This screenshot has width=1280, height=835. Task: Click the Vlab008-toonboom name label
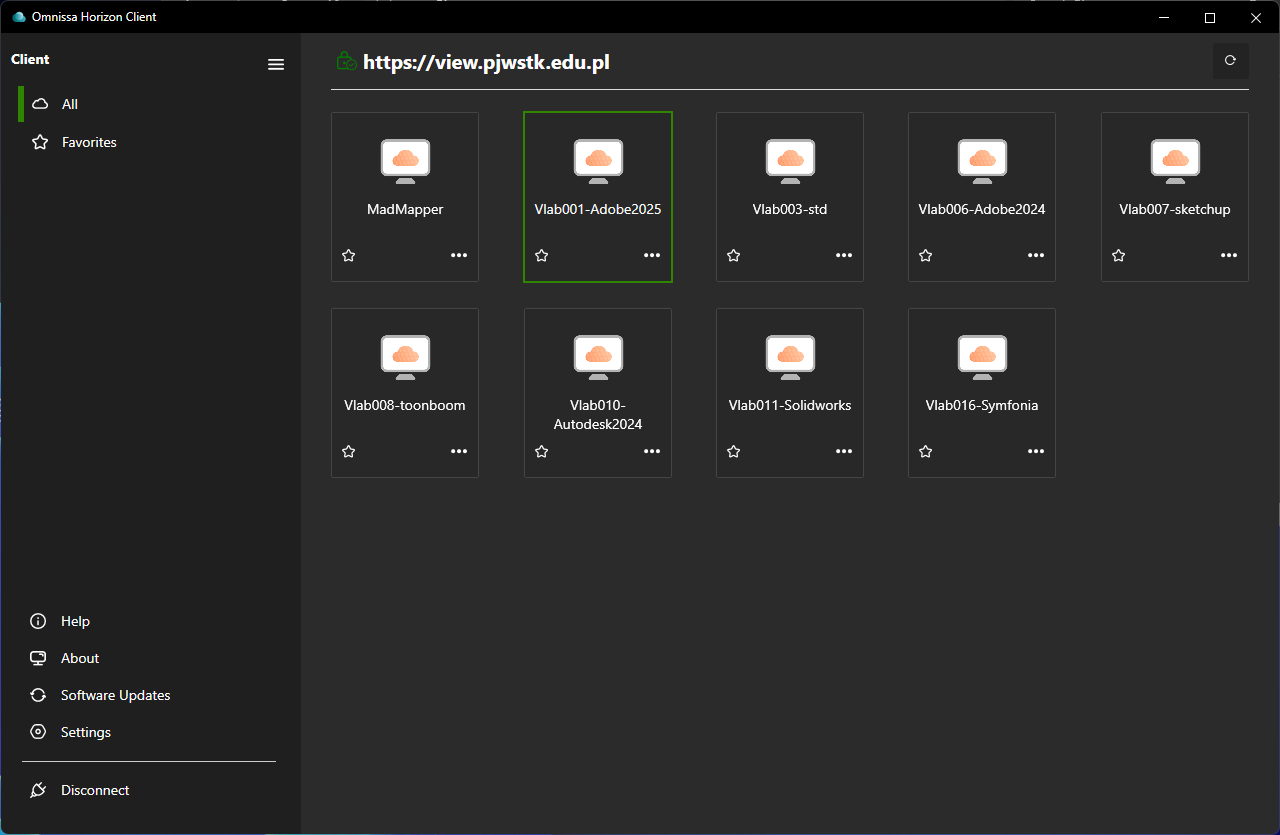coord(405,406)
